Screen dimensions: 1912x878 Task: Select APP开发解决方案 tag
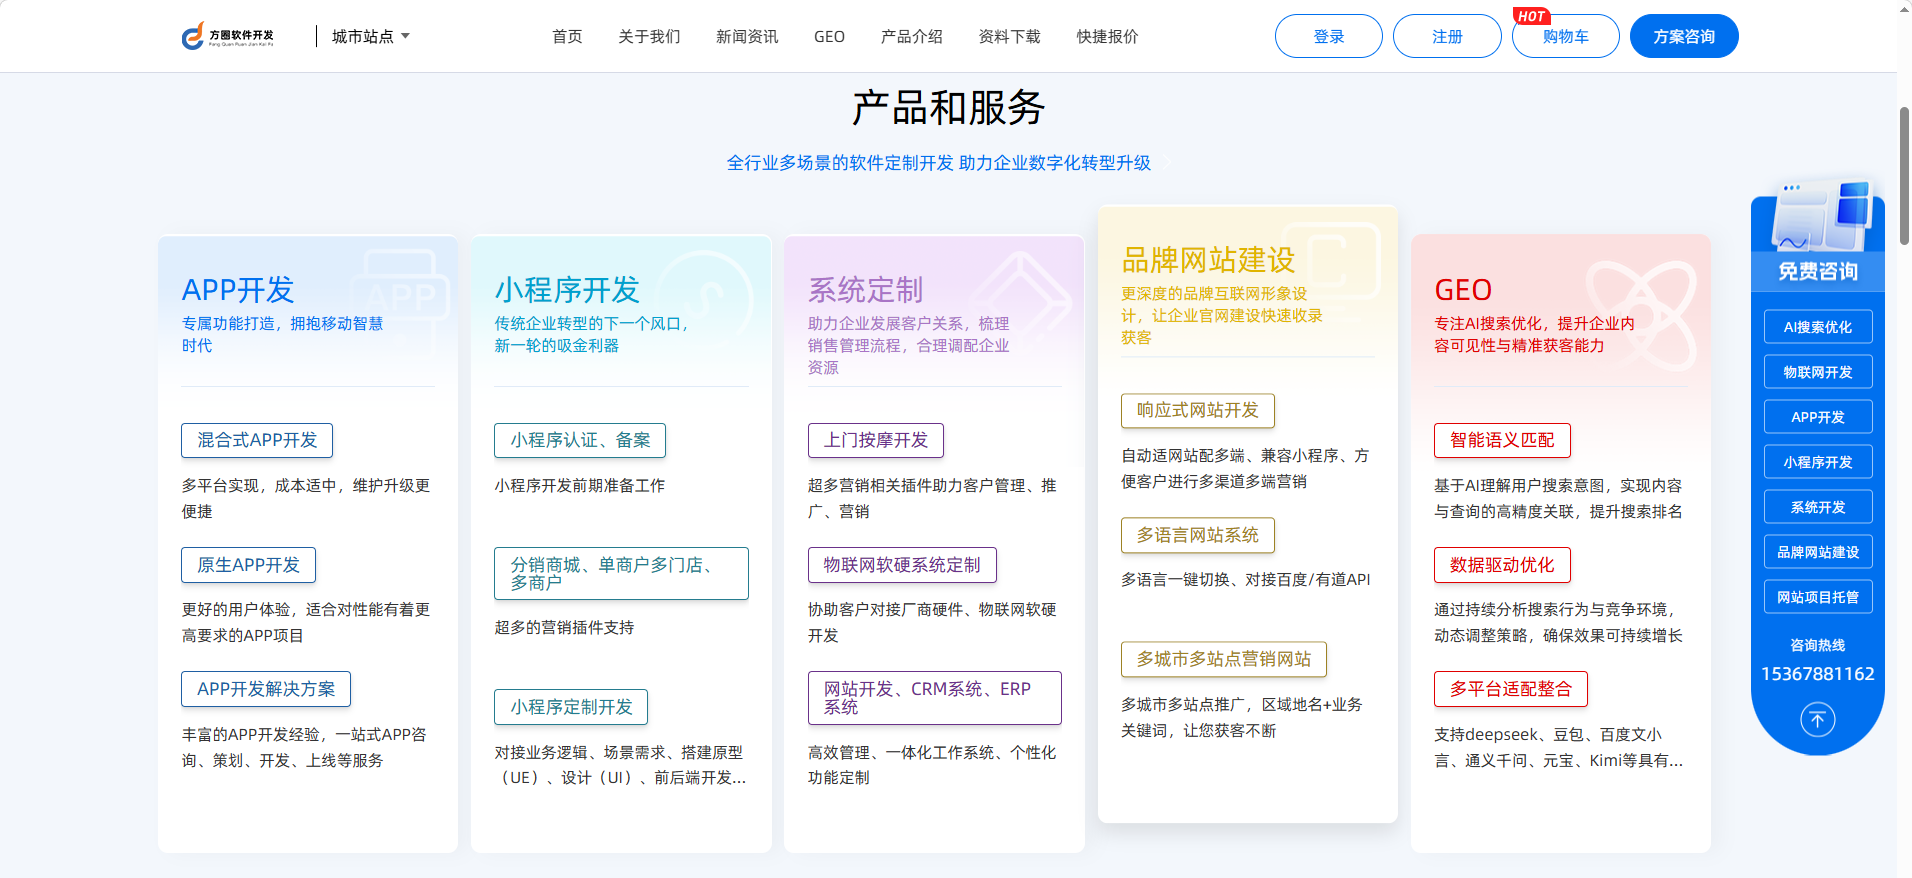click(x=266, y=689)
